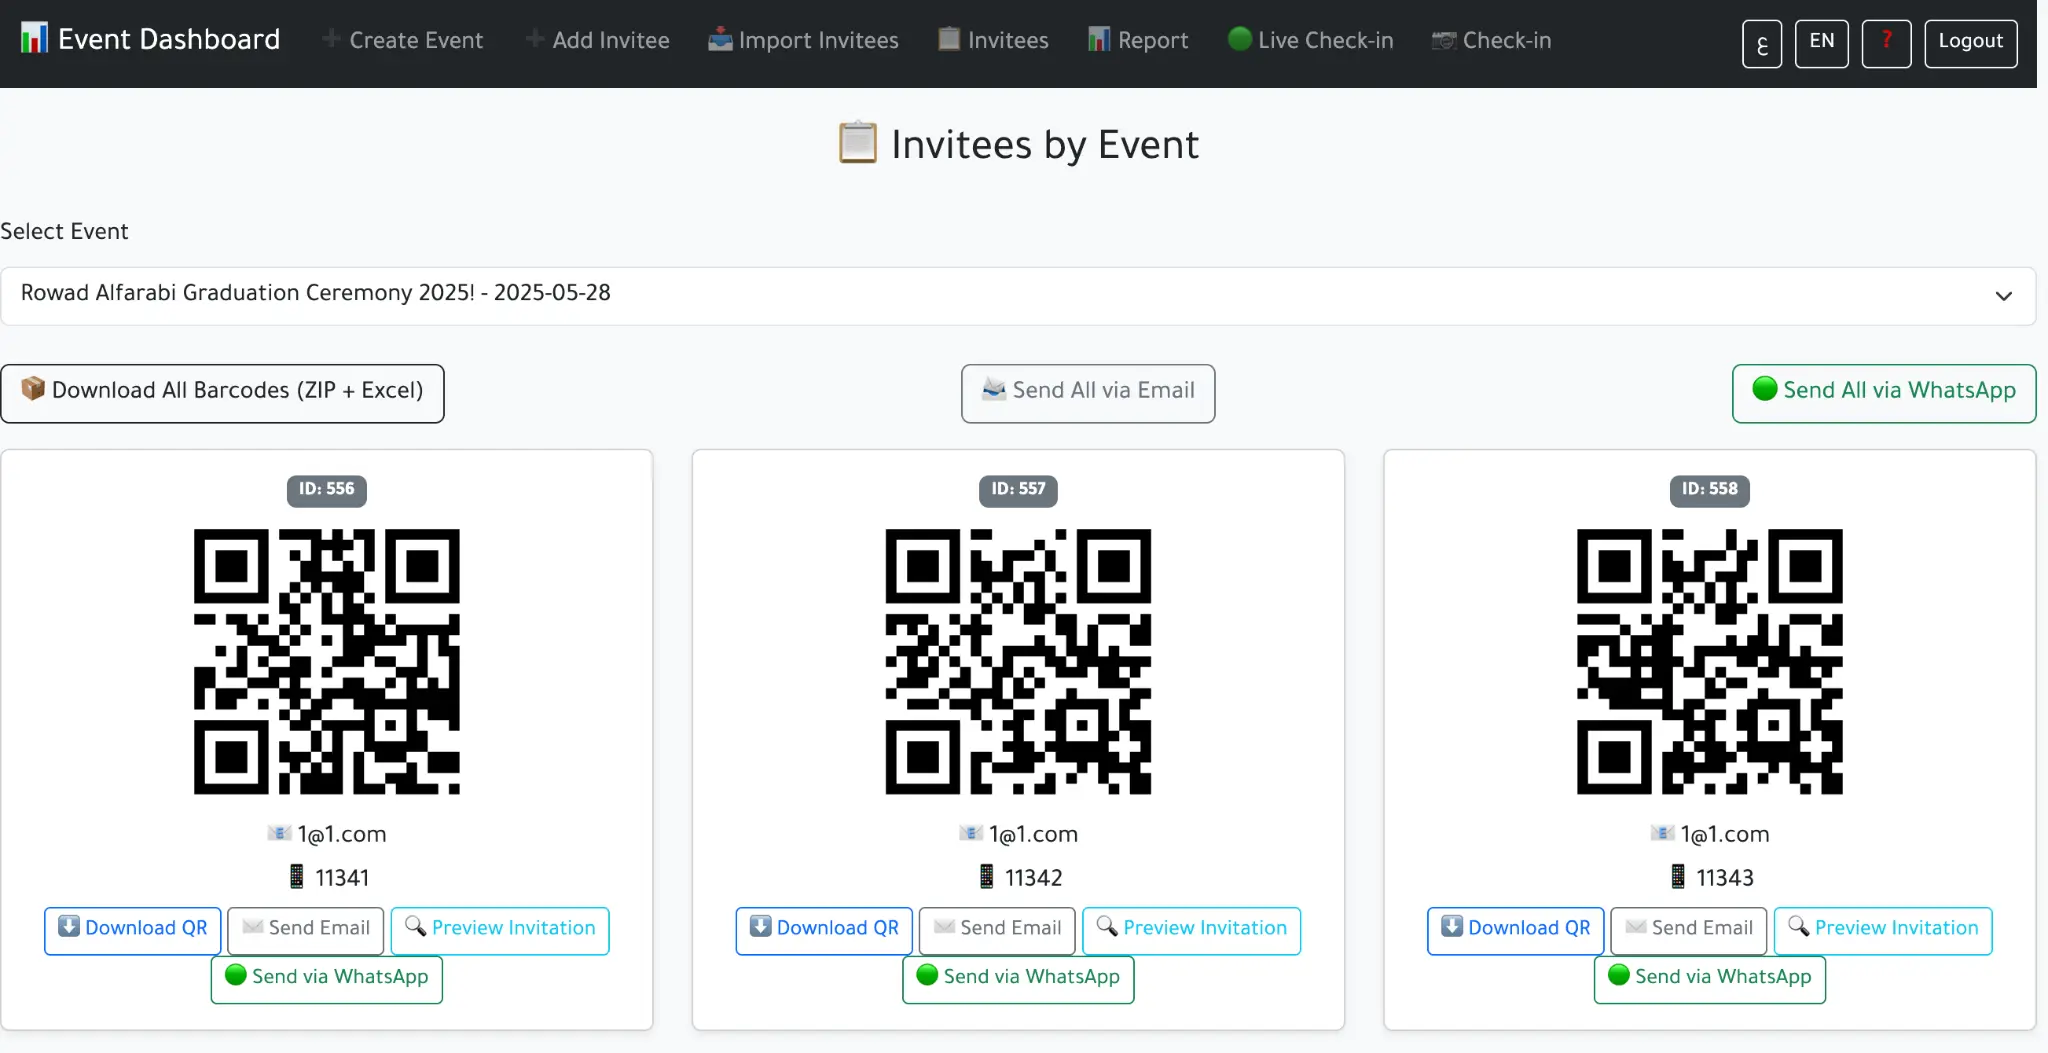Image resolution: width=2048 pixels, height=1053 pixels.
Task: Send via WhatsApp to invitee 11343
Action: pos(1709,978)
